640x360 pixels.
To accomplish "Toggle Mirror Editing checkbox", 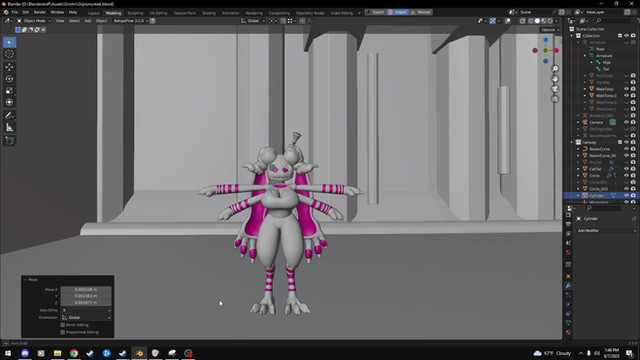I will pos(62,325).
